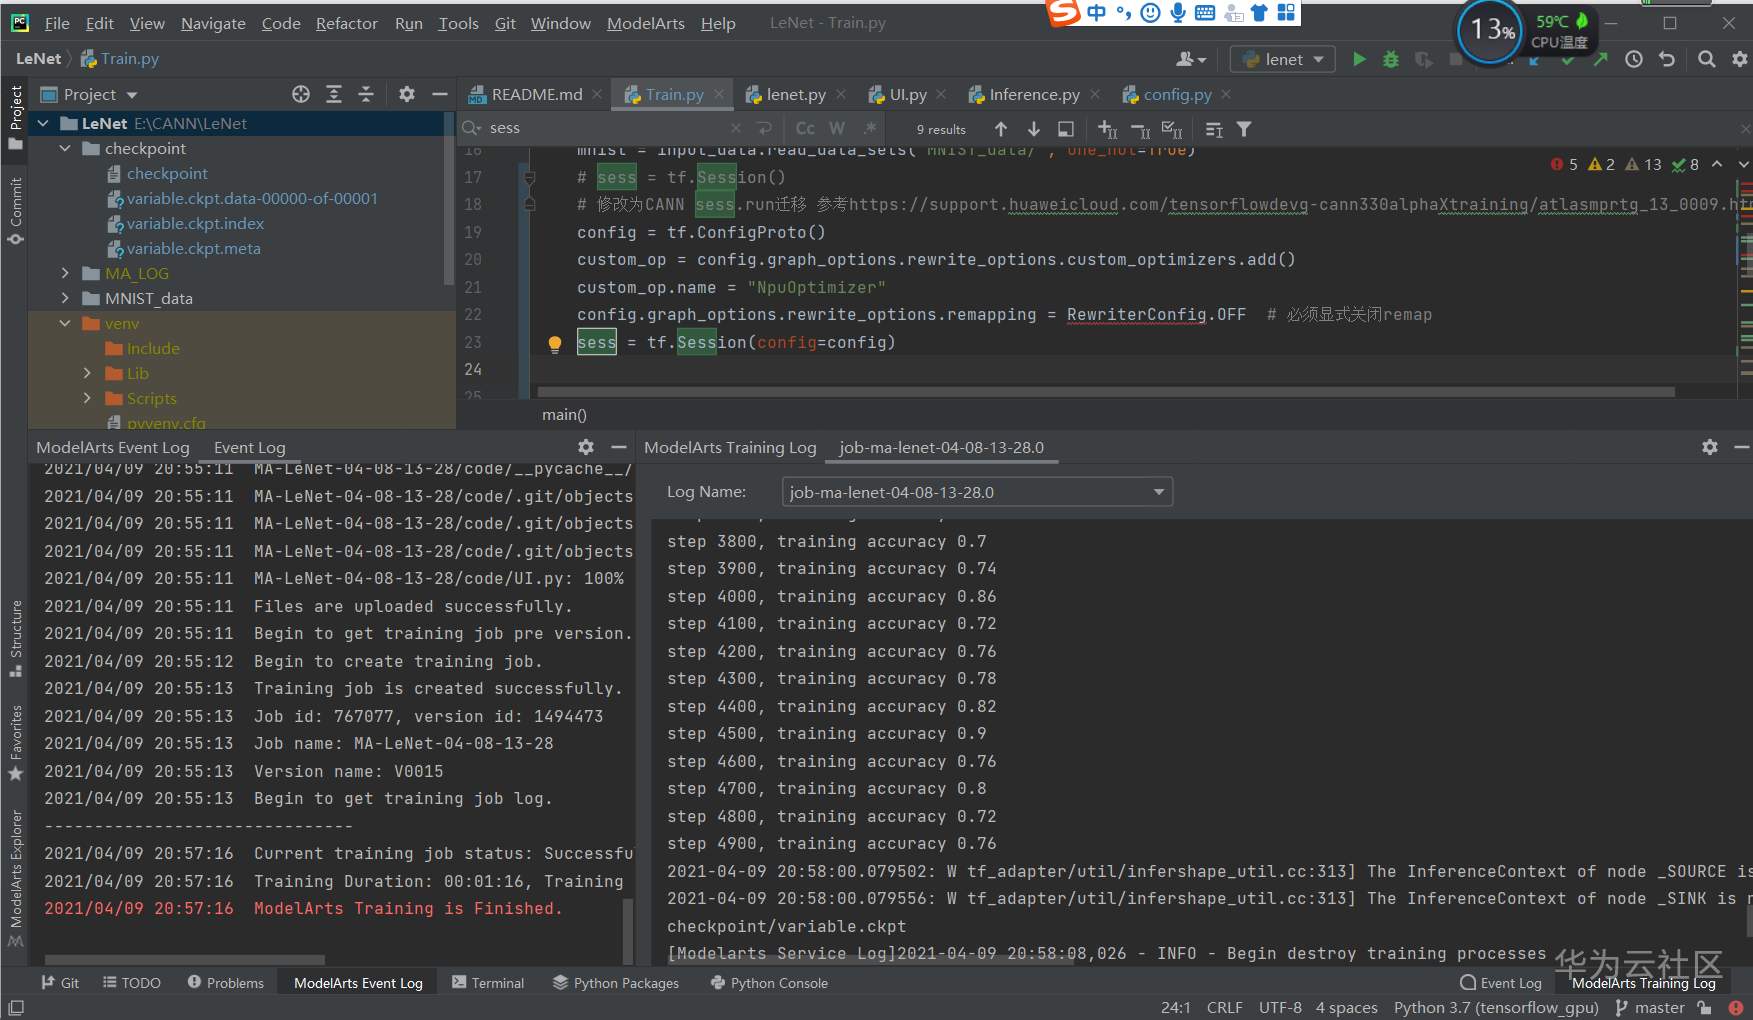The image size is (1753, 1020).
Task: Click the Python Console button
Action: click(769, 983)
